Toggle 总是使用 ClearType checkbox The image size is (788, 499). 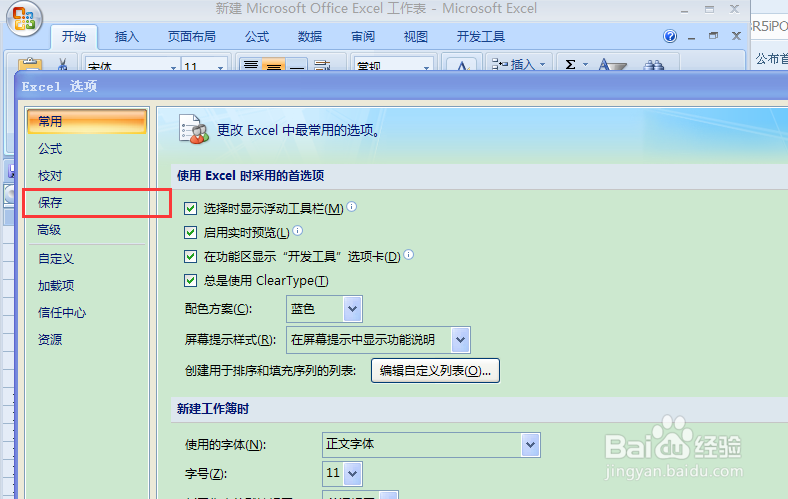point(190,280)
